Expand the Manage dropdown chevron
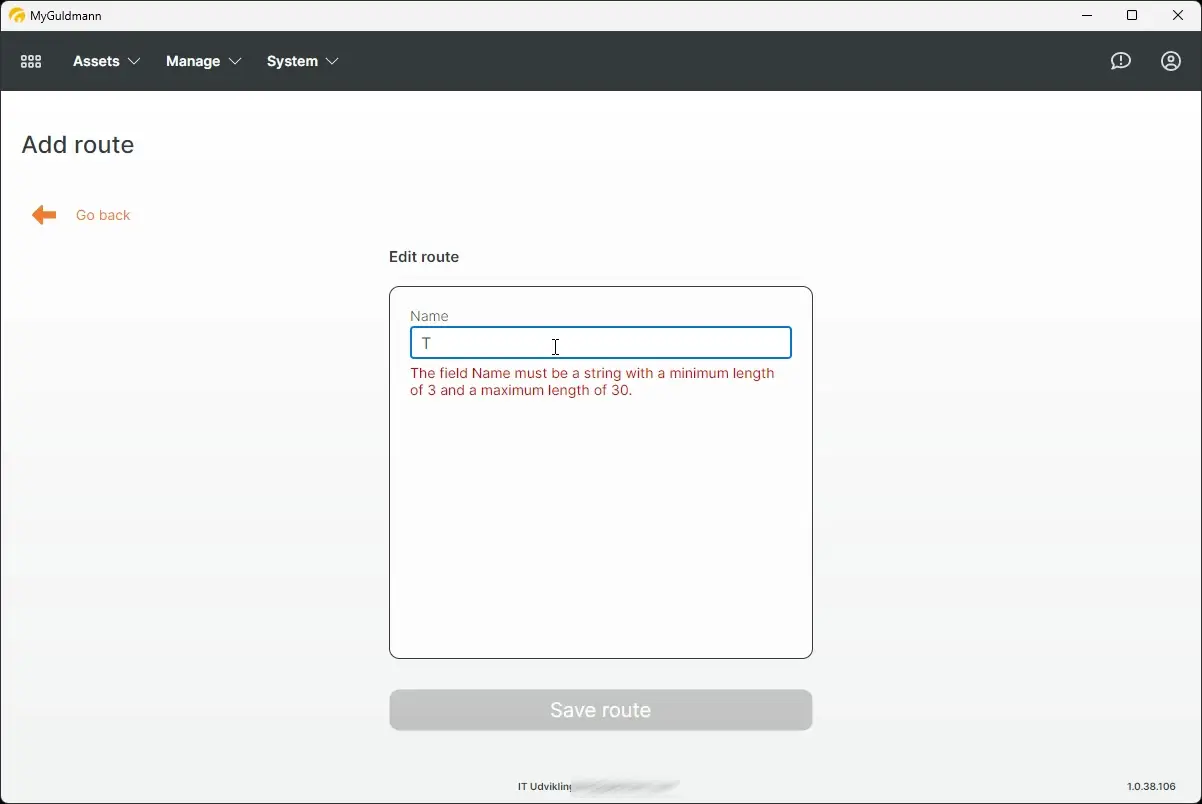Screen dimensions: 1202x804 tap(237, 61)
